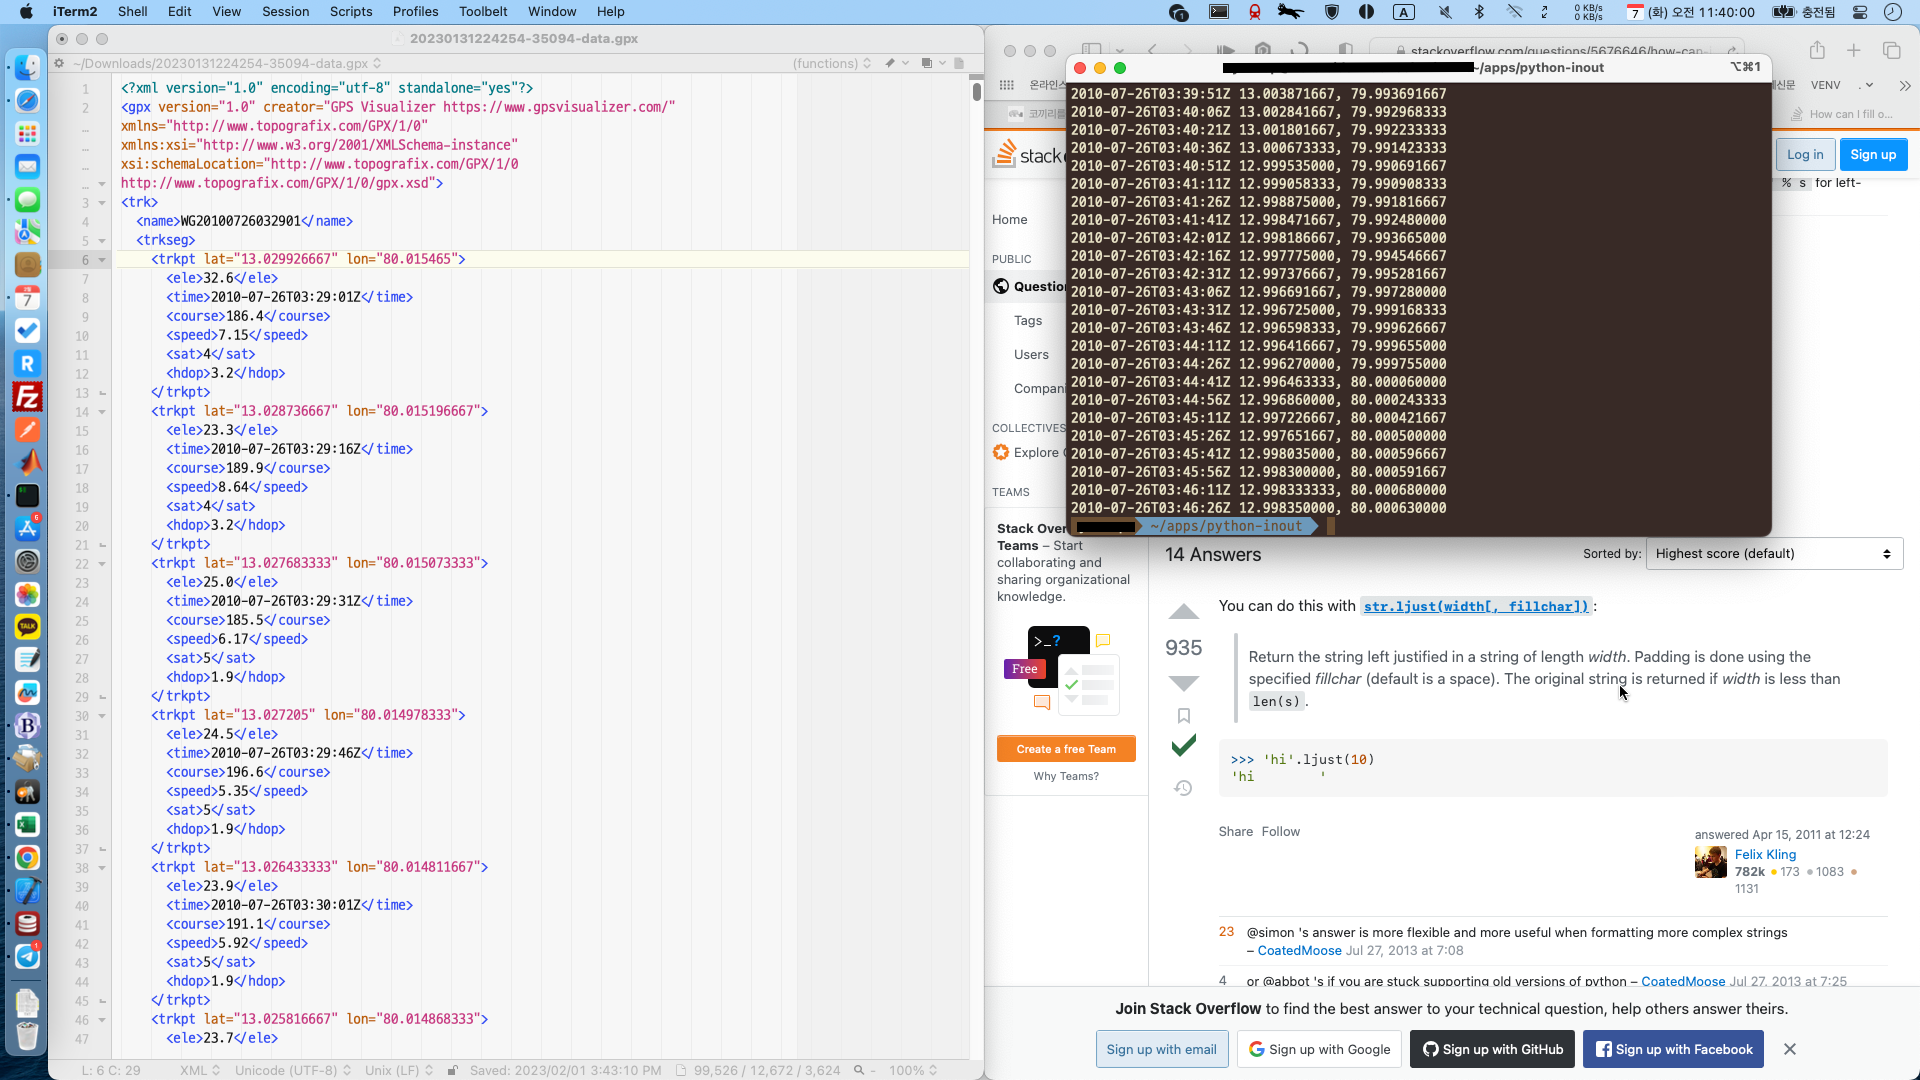Viewport: 1920px width, 1080px height.
Task: Open Unicode (UTF-8) encoding selector
Action: (x=292, y=1070)
